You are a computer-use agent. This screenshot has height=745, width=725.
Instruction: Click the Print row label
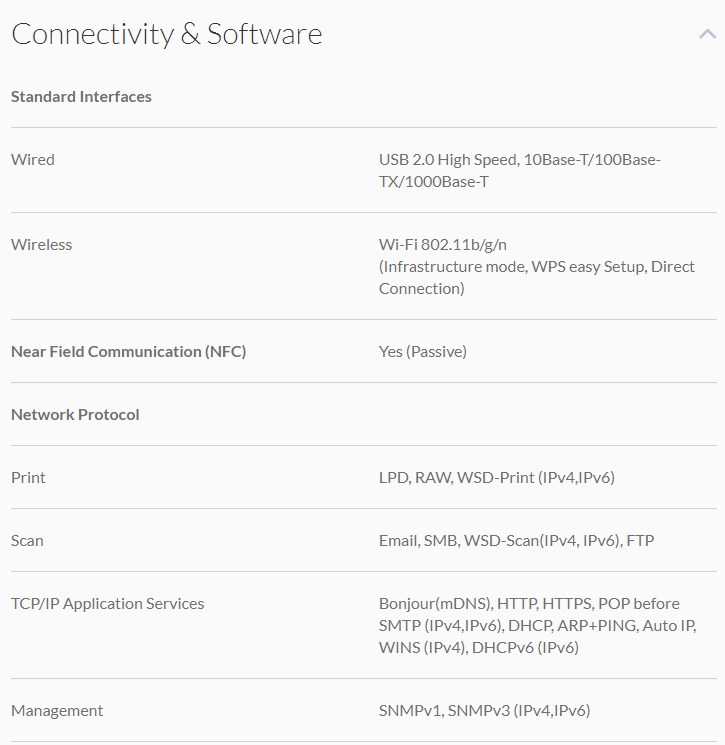click(x=28, y=478)
